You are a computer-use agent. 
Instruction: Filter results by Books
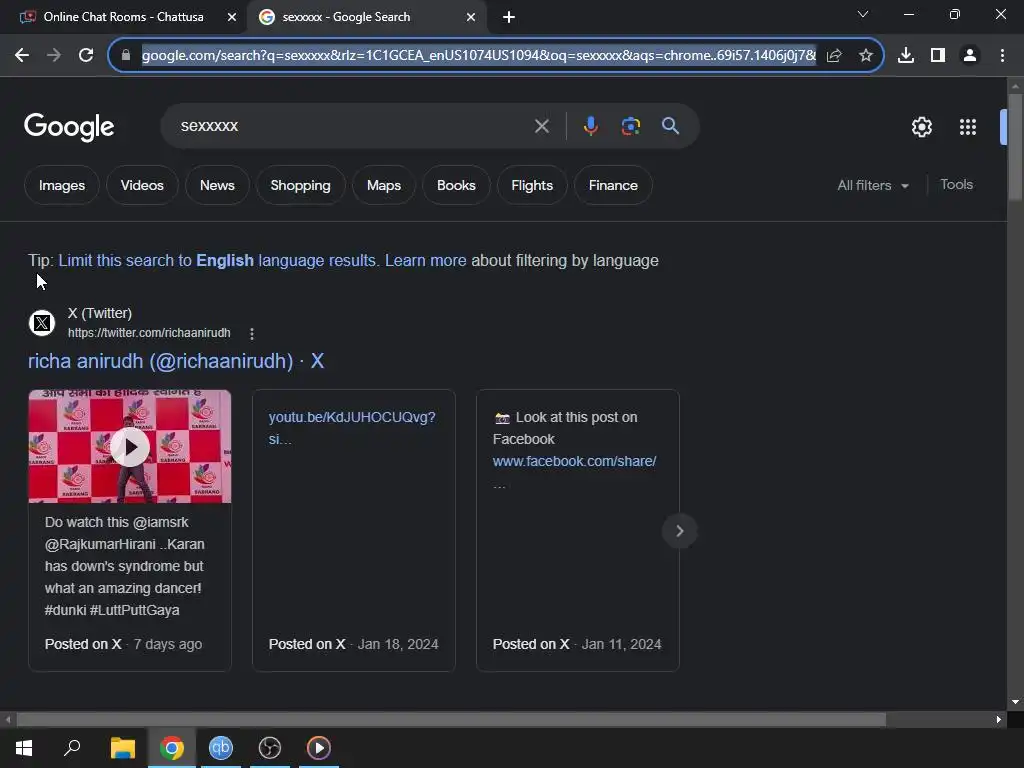coord(456,185)
